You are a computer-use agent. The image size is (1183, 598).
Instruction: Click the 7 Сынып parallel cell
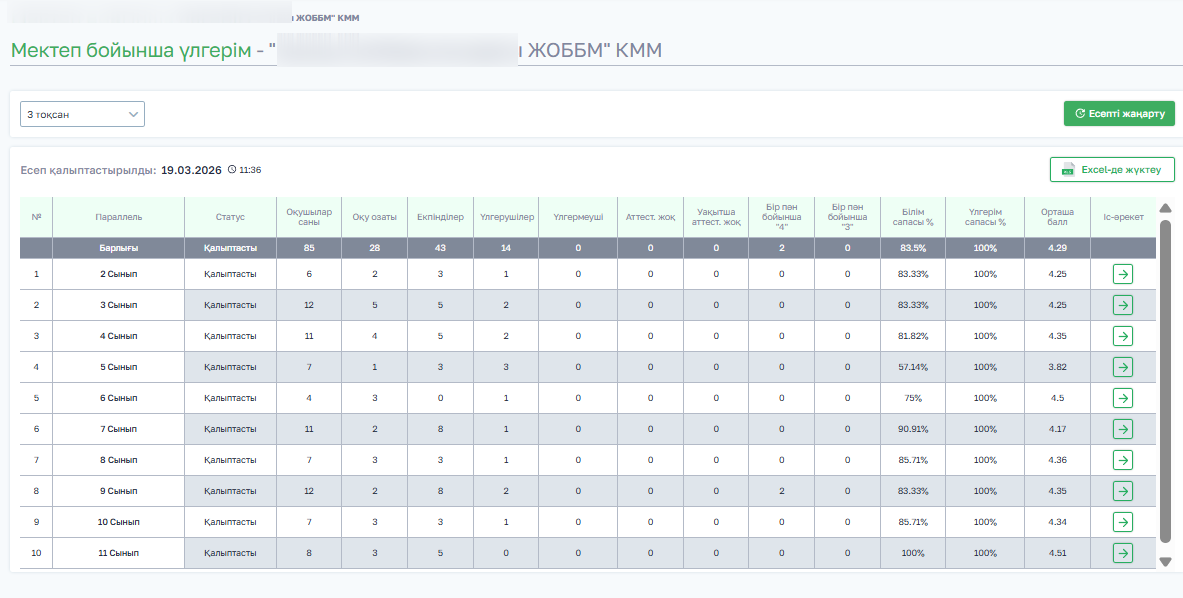(x=118, y=429)
